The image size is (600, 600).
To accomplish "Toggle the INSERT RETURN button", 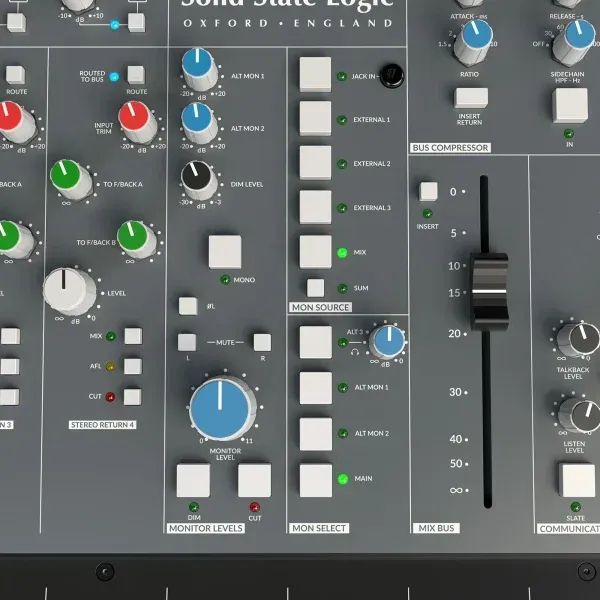I will pyautogui.click(x=471, y=98).
